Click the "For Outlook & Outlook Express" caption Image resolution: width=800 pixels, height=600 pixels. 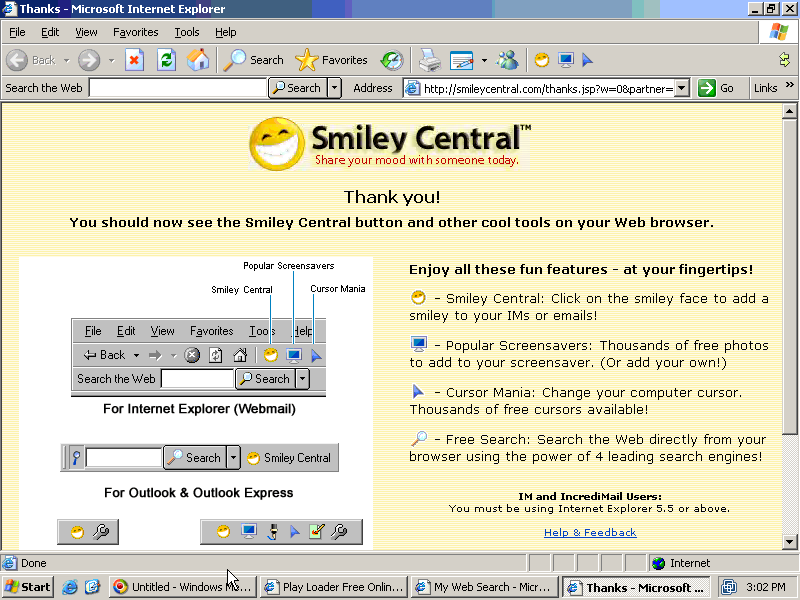198,493
